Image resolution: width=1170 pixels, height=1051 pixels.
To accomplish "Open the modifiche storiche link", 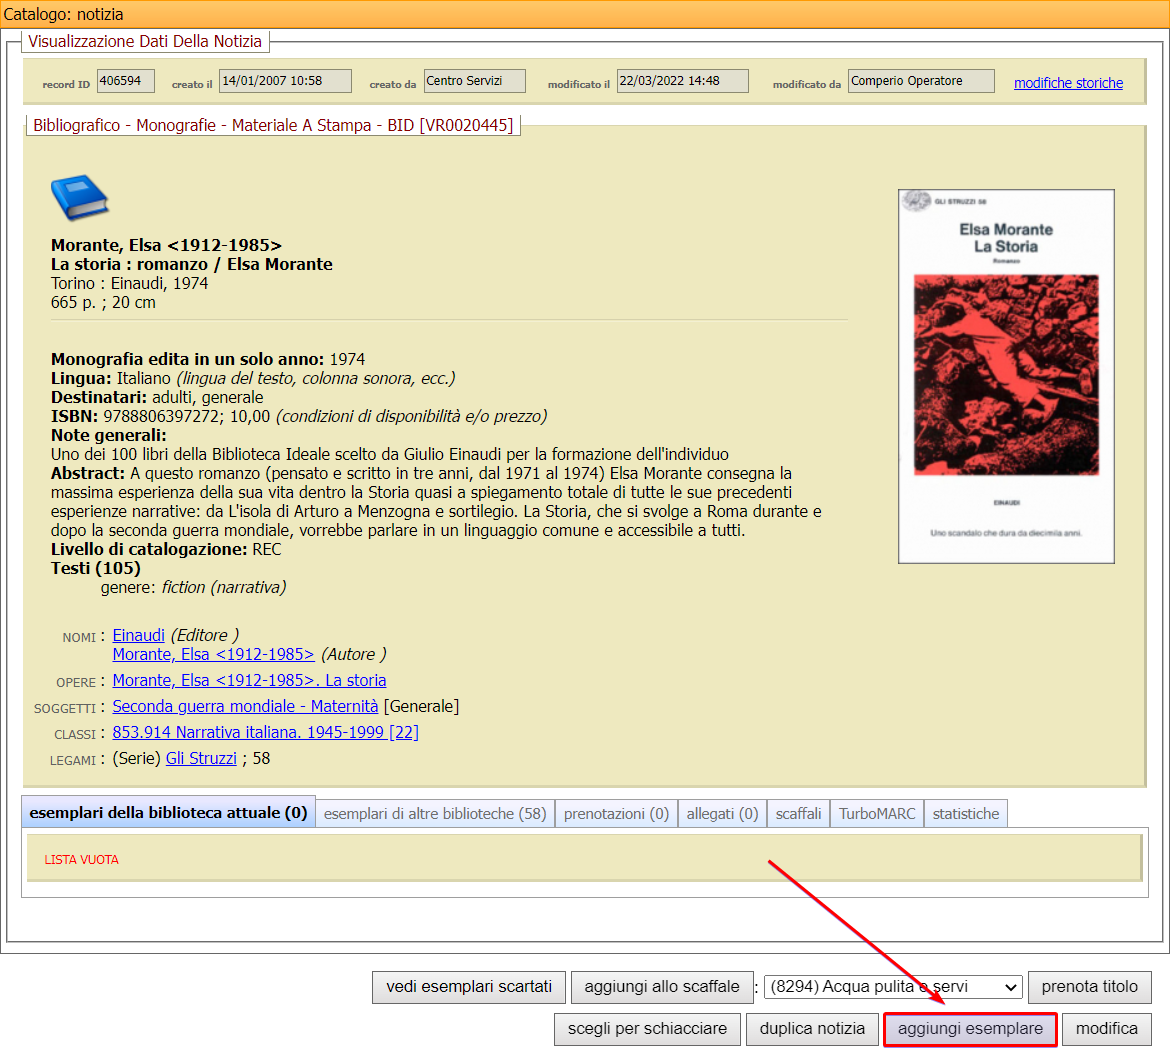I will [x=1068, y=83].
